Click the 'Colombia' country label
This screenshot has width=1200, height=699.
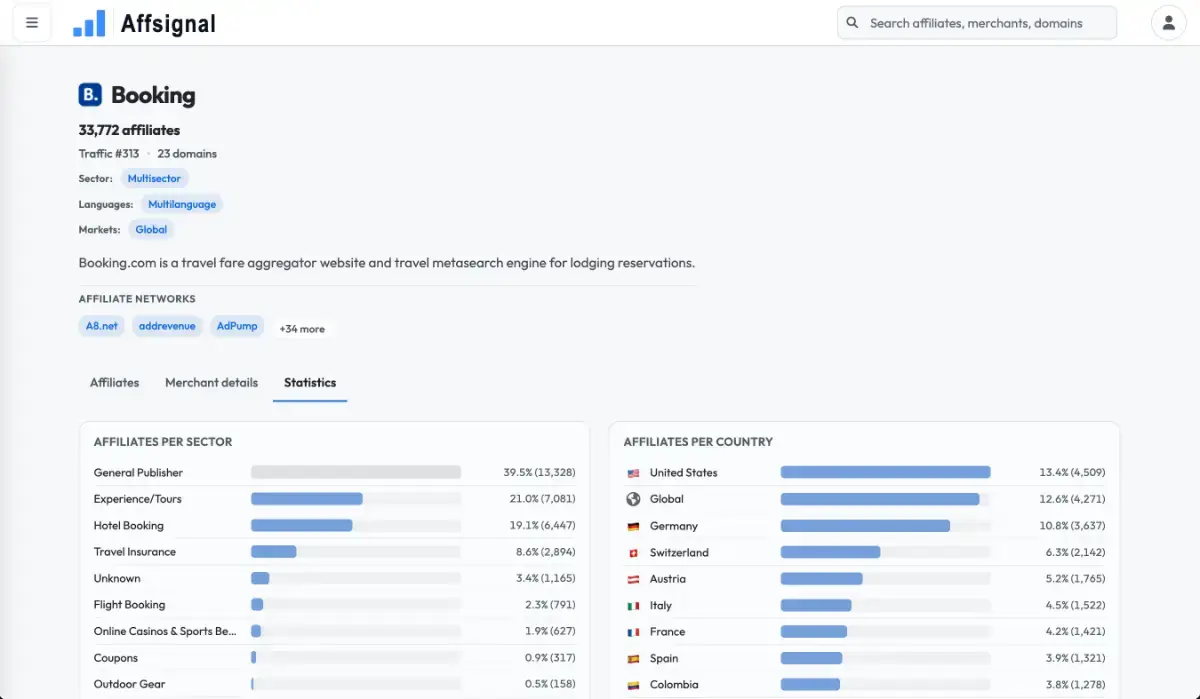(x=674, y=685)
